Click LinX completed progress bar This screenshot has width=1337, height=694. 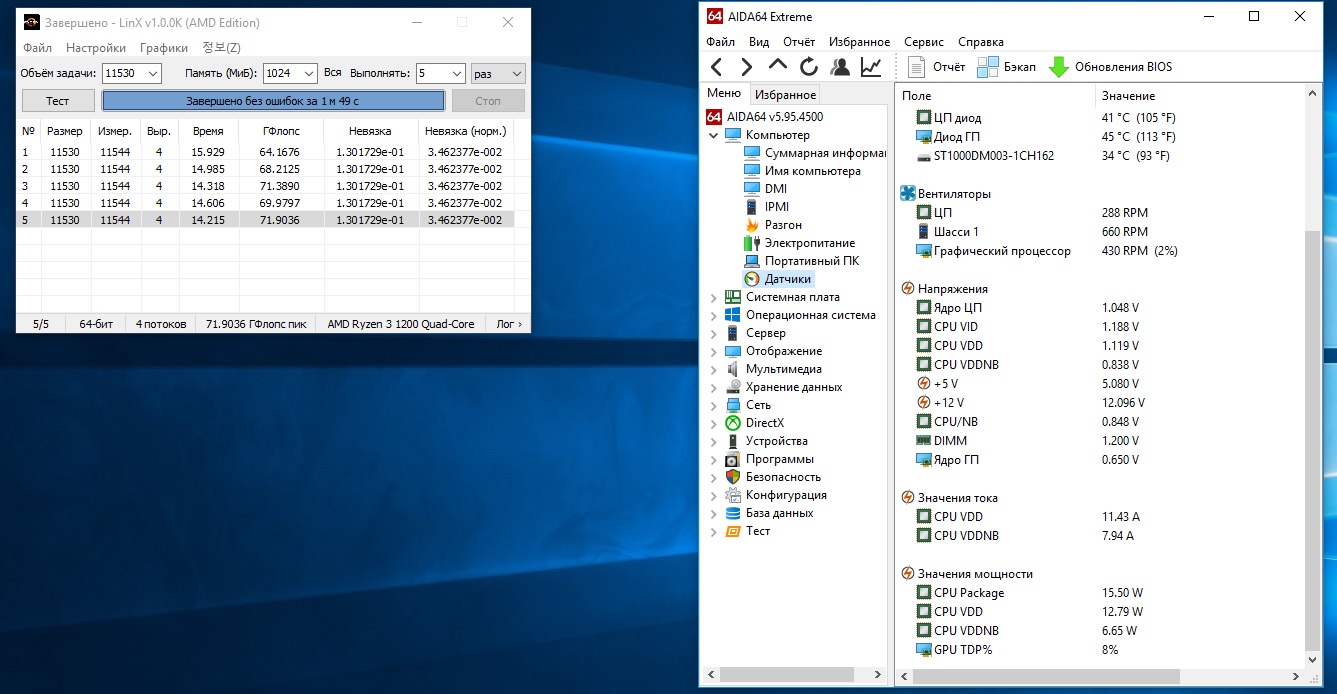coord(273,101)
